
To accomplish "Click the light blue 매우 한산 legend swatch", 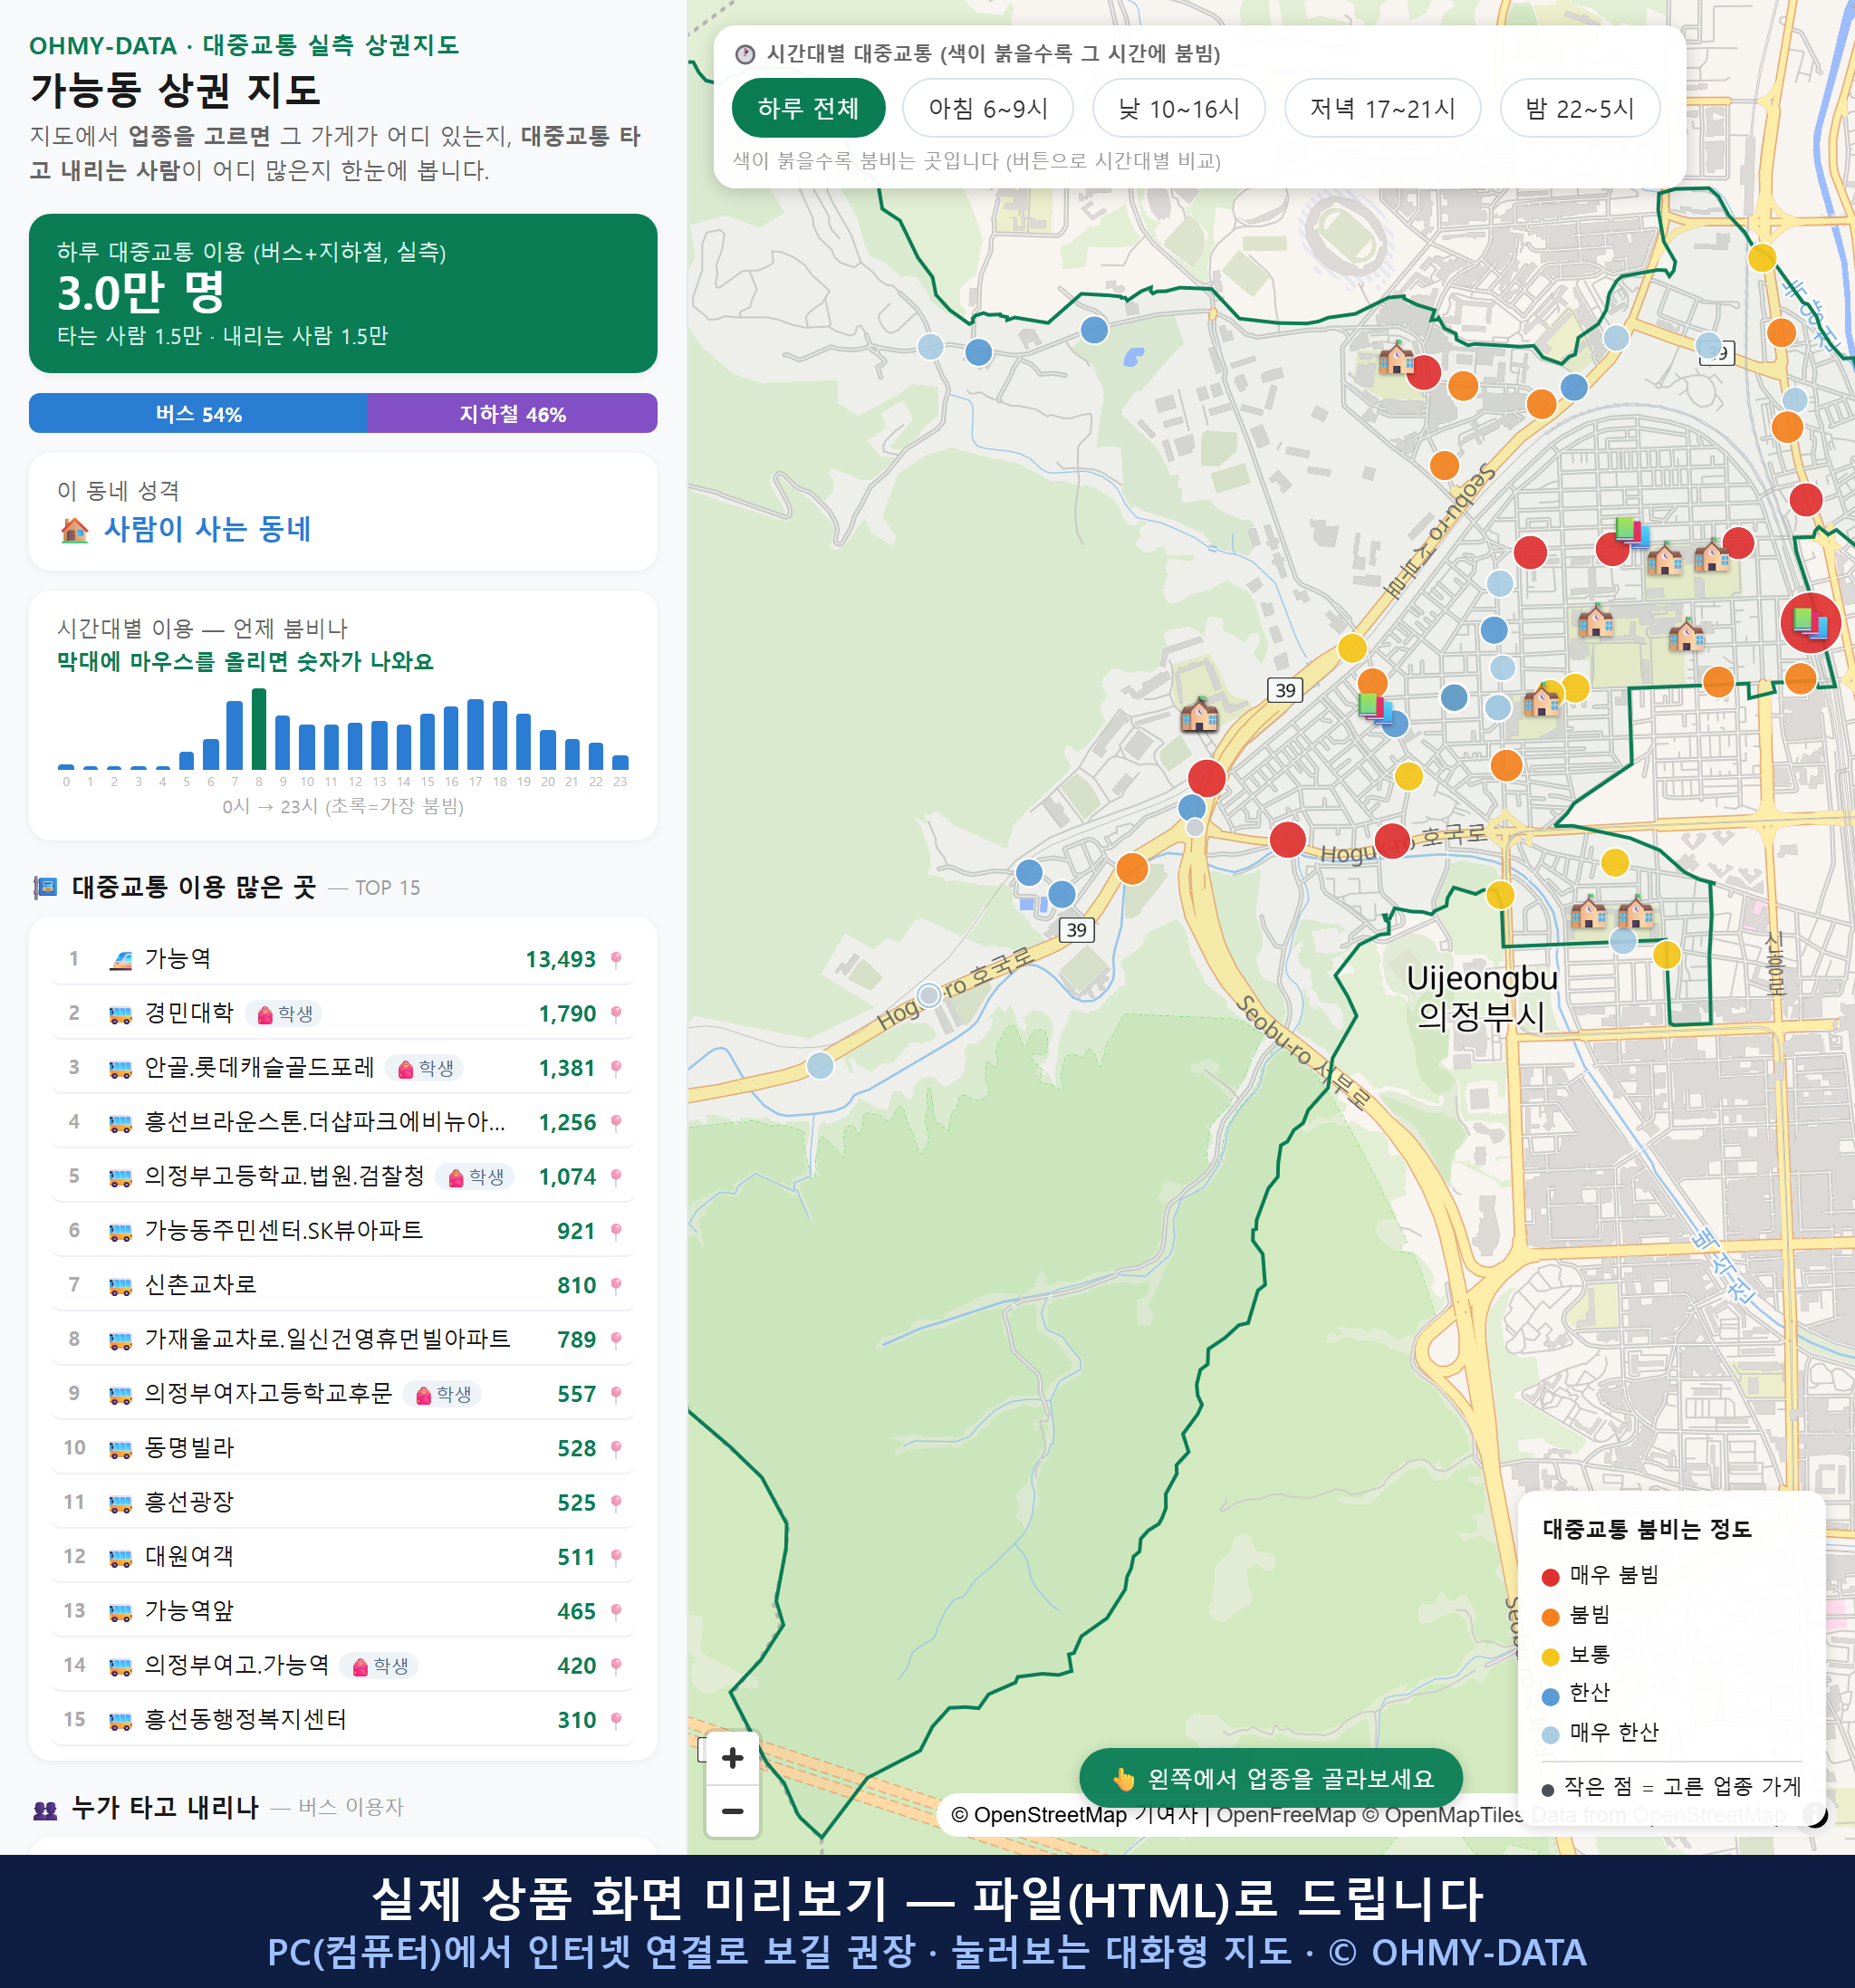I will (1550, 1735).
